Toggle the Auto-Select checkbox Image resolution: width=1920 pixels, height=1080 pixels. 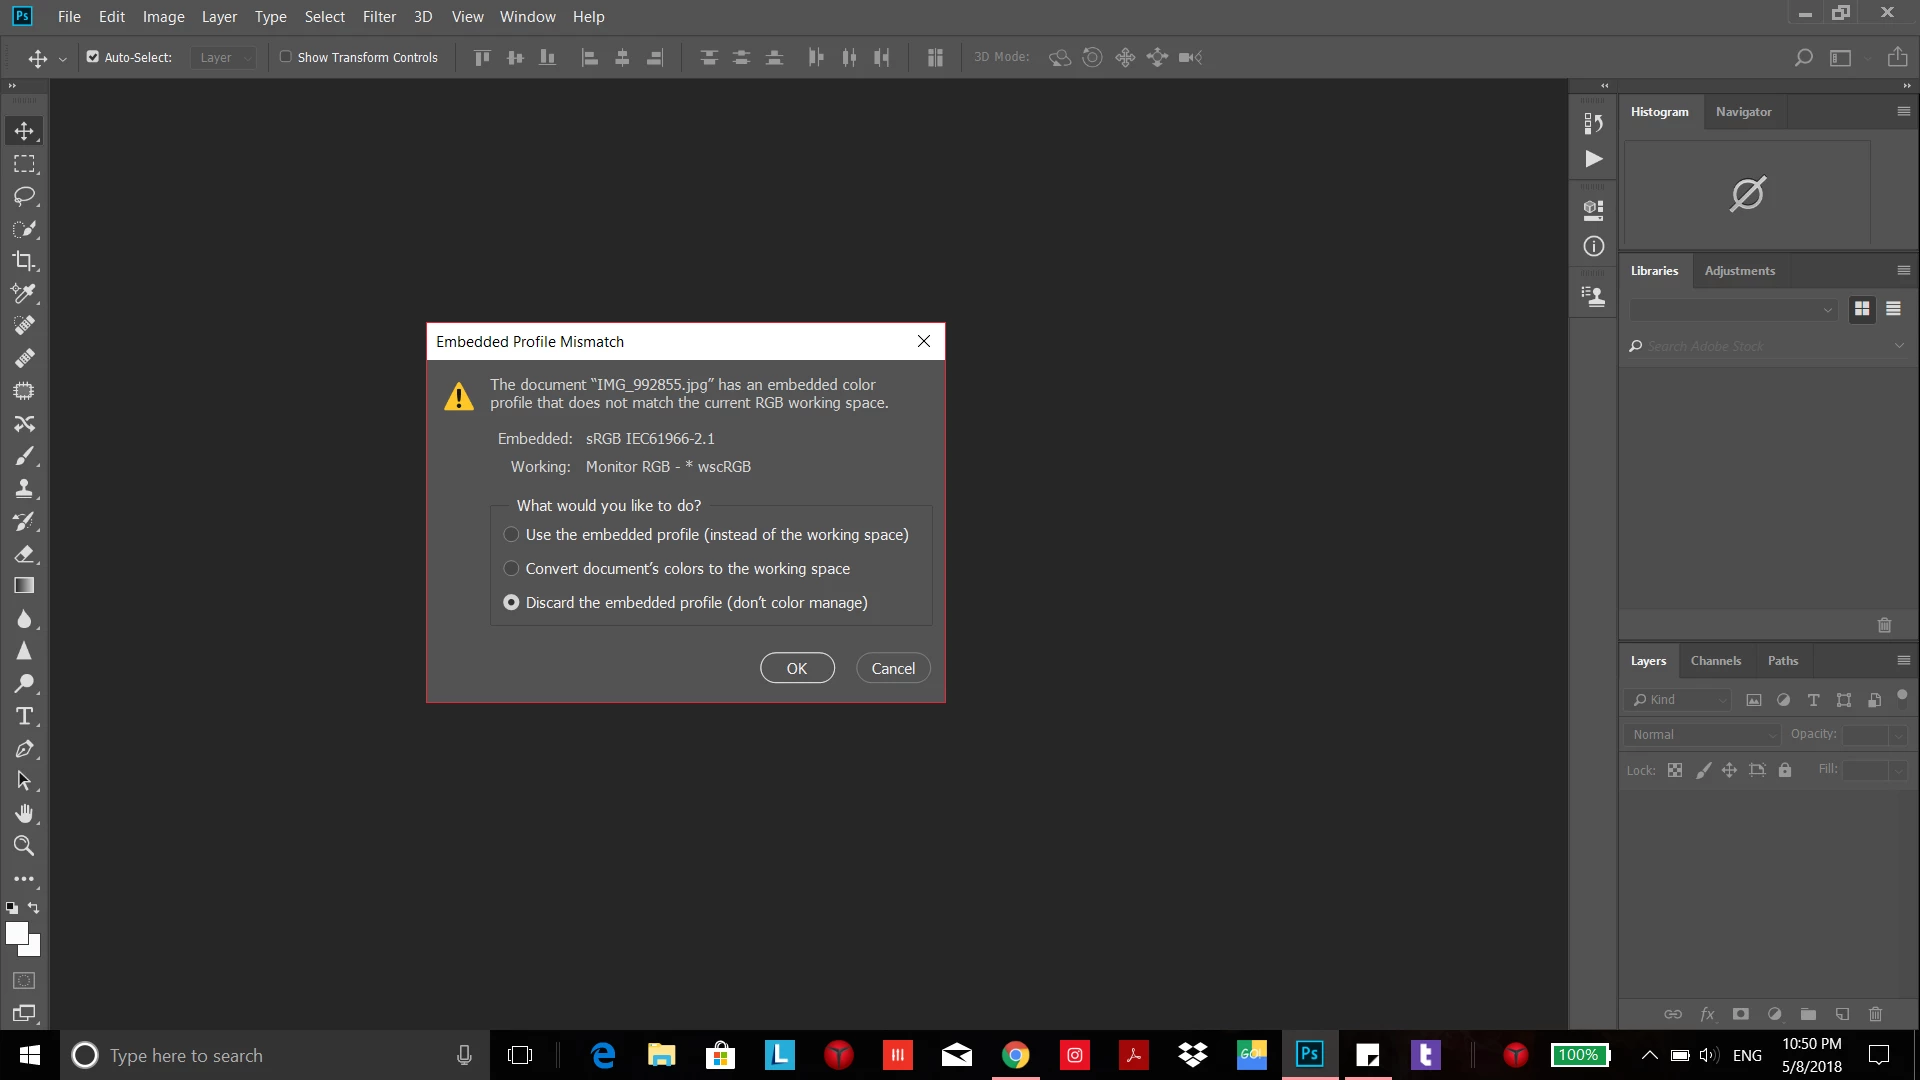pyautogui.click(x=93, y=57)
